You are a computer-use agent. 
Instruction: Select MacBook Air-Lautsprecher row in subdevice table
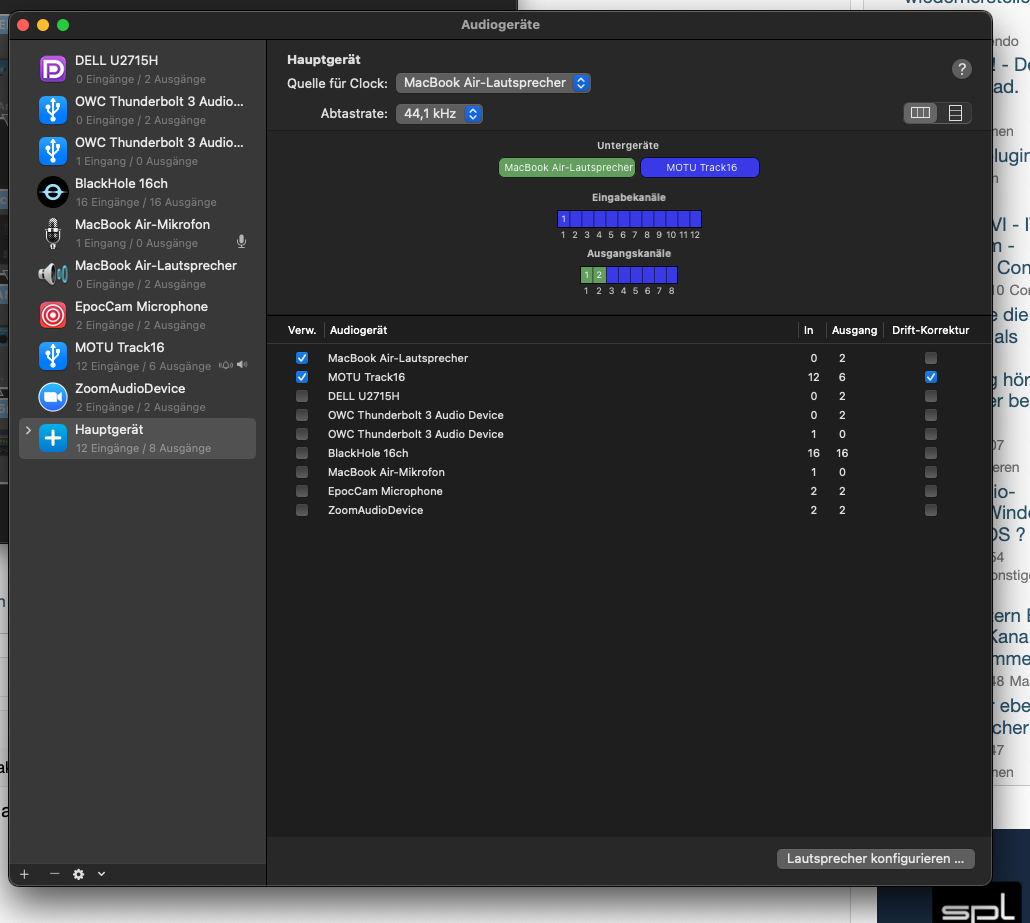coord(629,358)
